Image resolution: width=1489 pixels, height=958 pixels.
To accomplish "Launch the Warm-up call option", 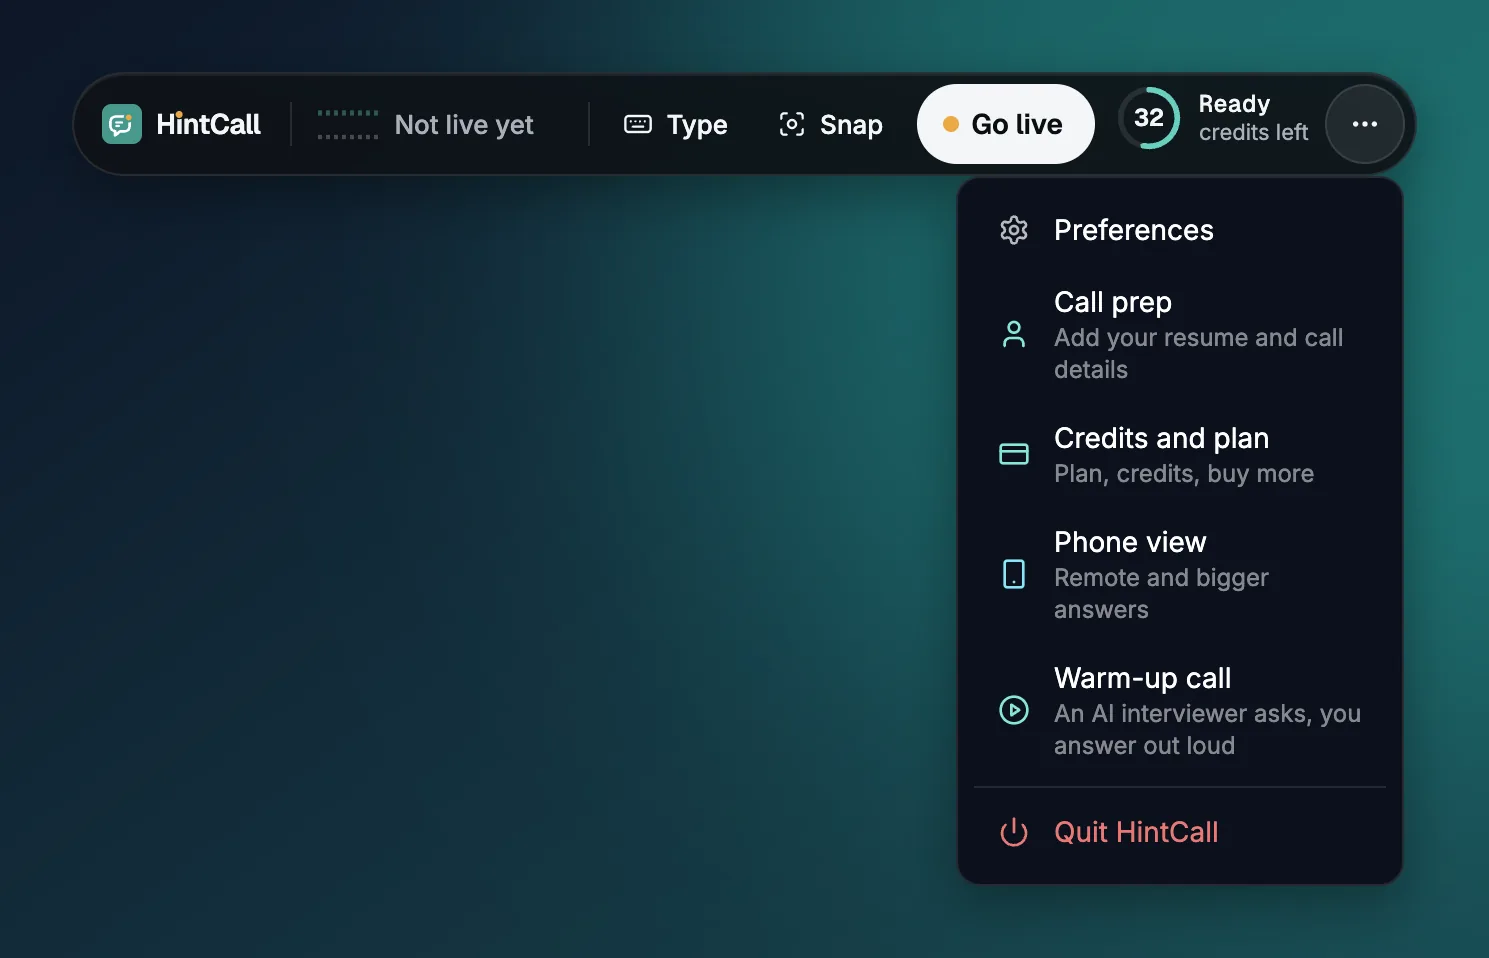I will 1180,710.
